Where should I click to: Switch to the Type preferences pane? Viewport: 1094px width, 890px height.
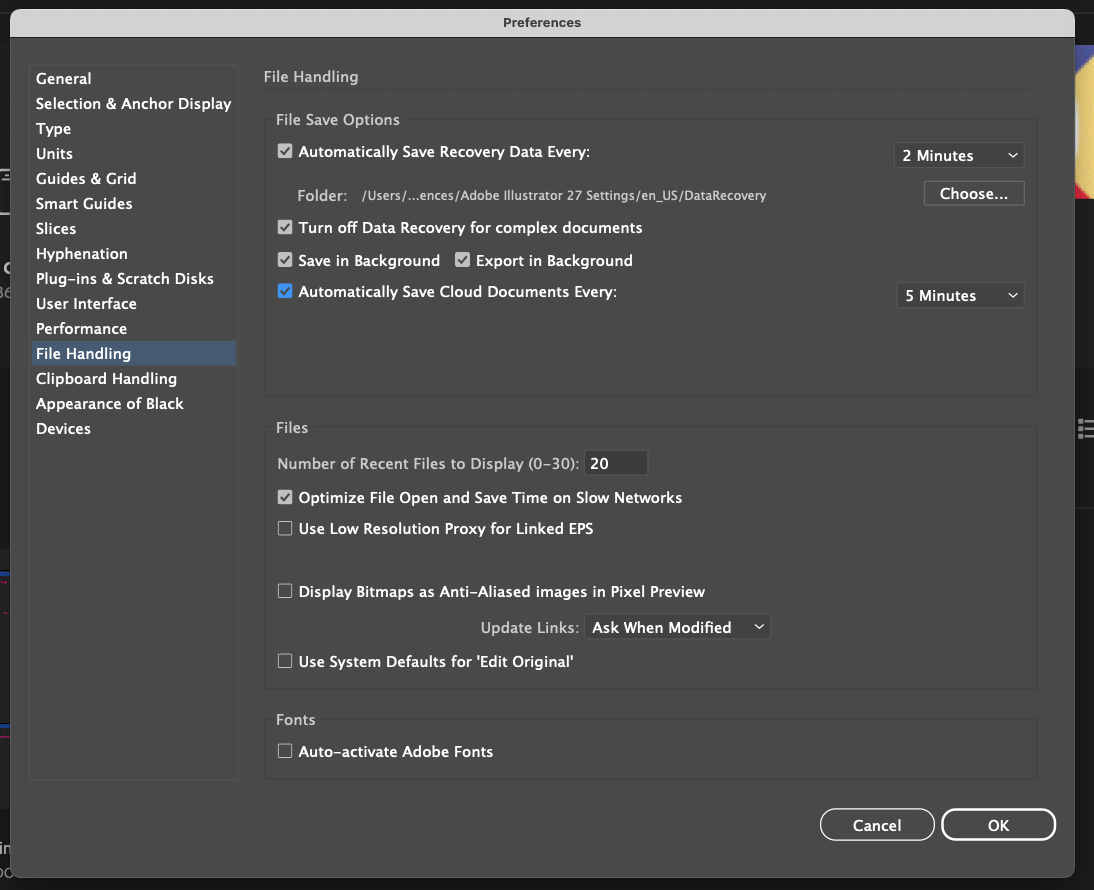(53, 128)
